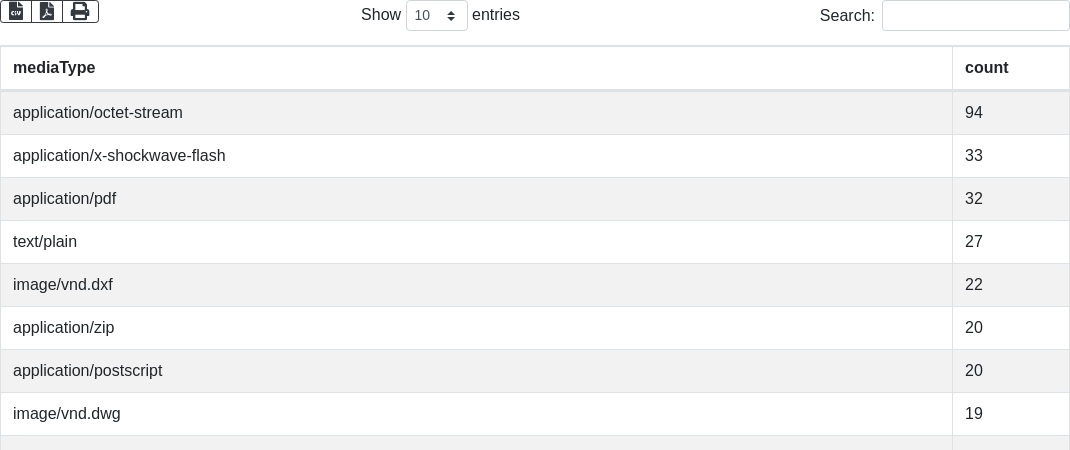Select the text/plain row

click(x=535, y=242)
